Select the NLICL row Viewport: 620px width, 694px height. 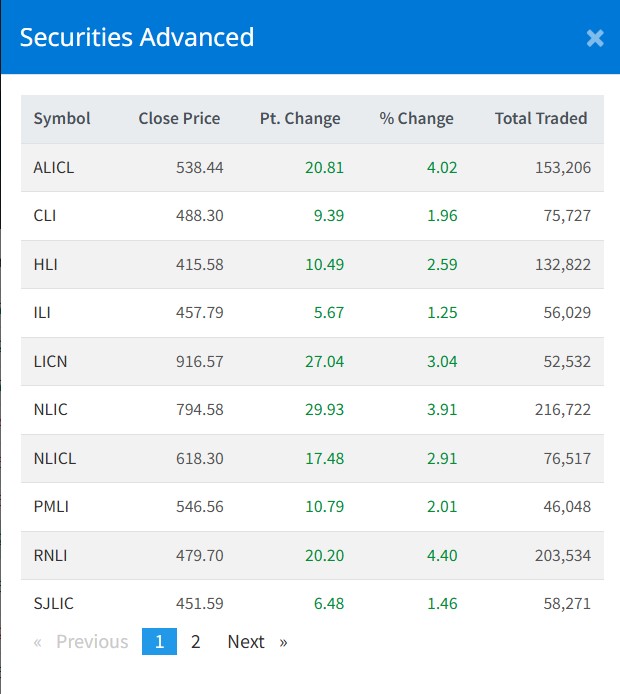coord(54,458)
